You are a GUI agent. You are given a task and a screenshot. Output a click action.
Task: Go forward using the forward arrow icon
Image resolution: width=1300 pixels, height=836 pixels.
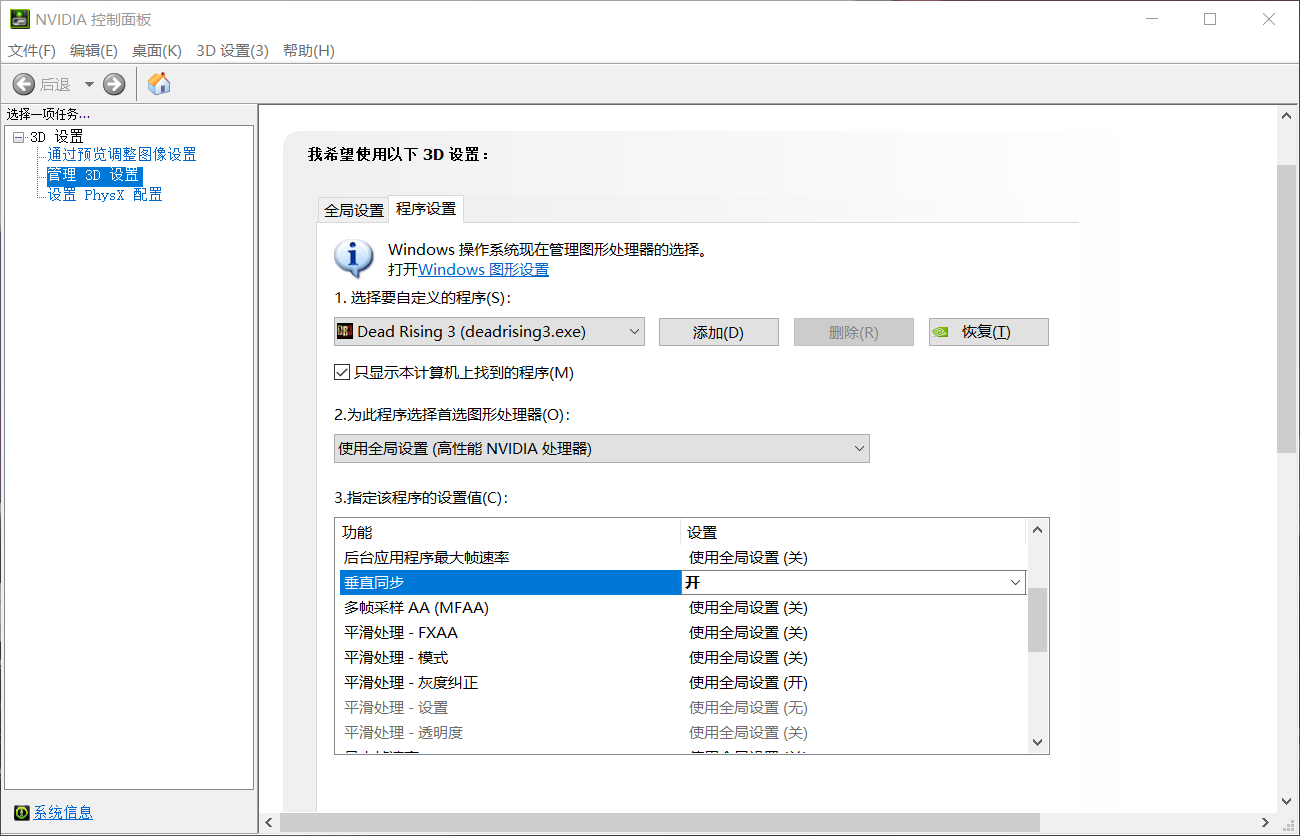(114, 84)
